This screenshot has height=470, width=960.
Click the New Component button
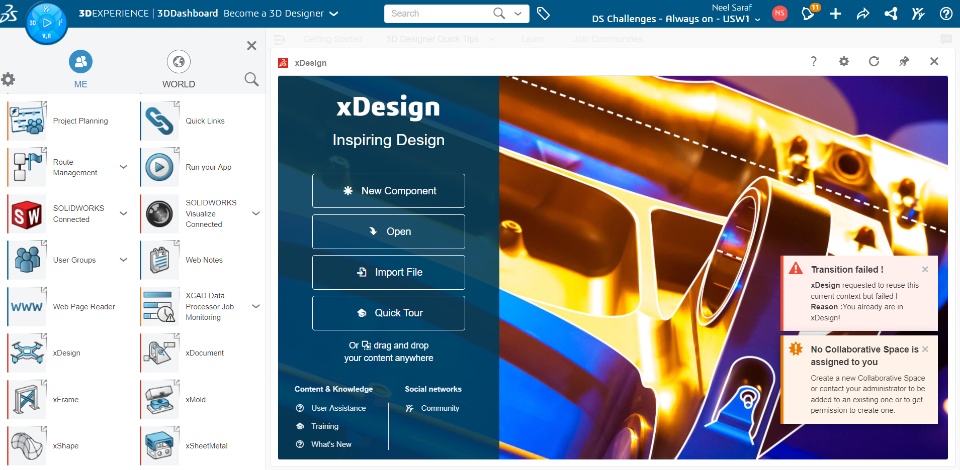[388, 191]
